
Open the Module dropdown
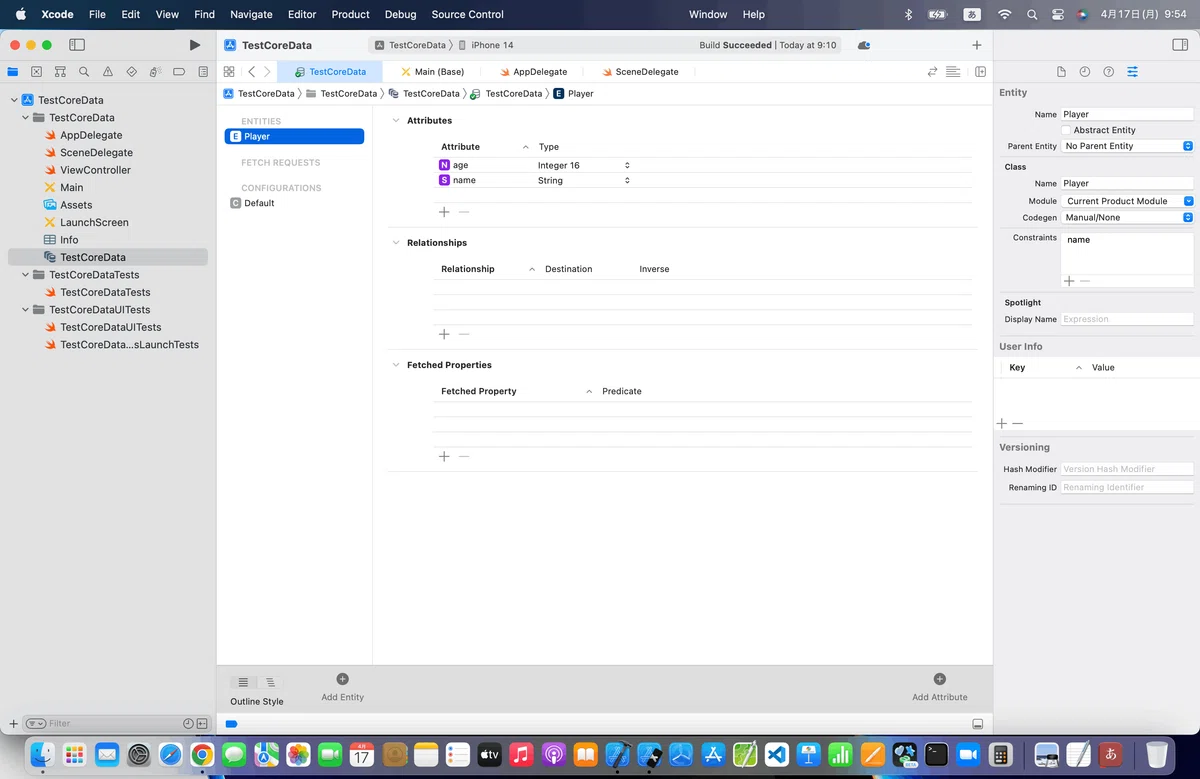[1127, 201]
